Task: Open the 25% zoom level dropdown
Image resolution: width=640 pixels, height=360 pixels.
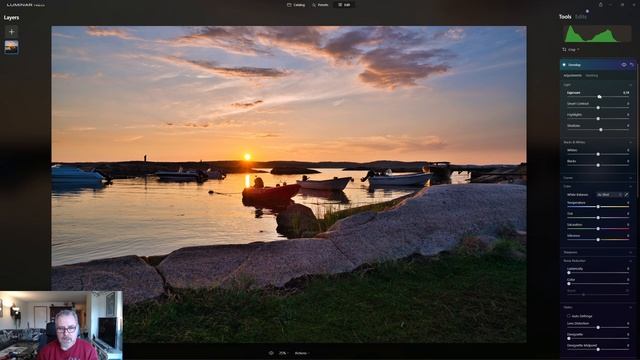Action: pos(283,353)
